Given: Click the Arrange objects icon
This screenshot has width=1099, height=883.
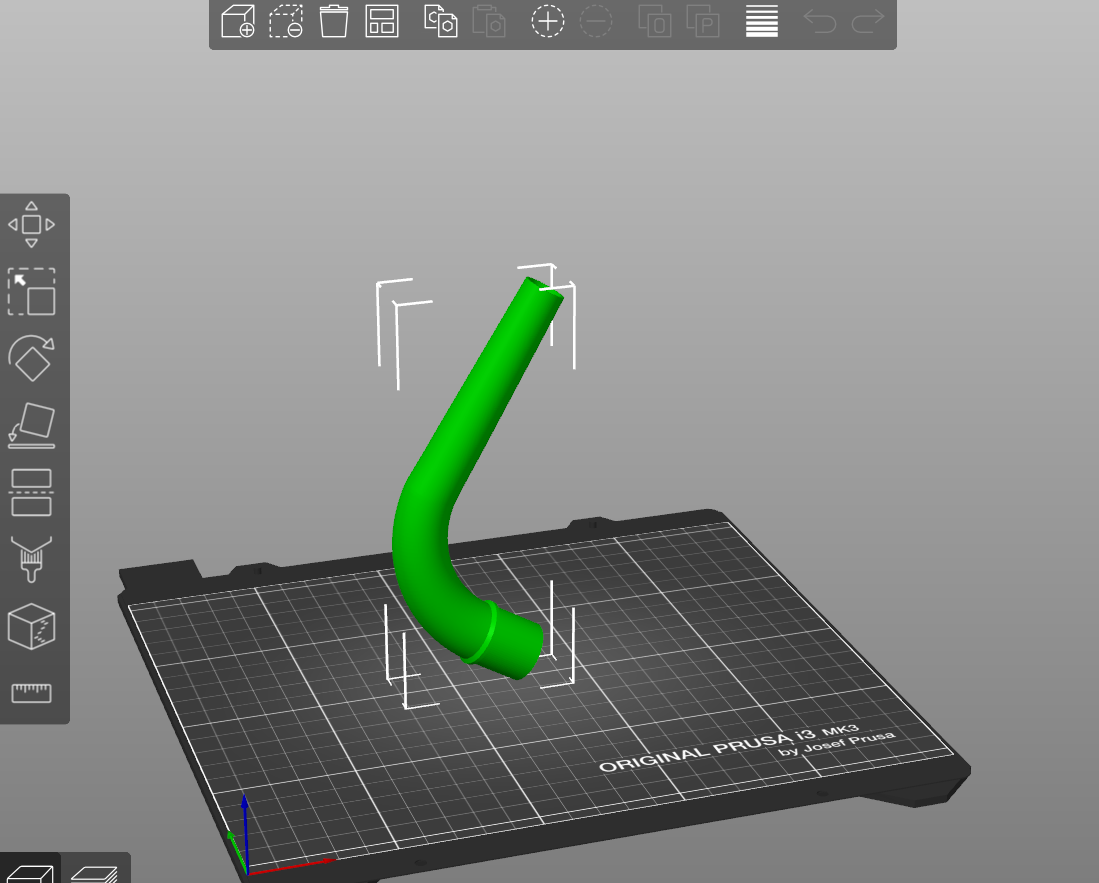Looking at the screenshot, I should pos(382,21).
